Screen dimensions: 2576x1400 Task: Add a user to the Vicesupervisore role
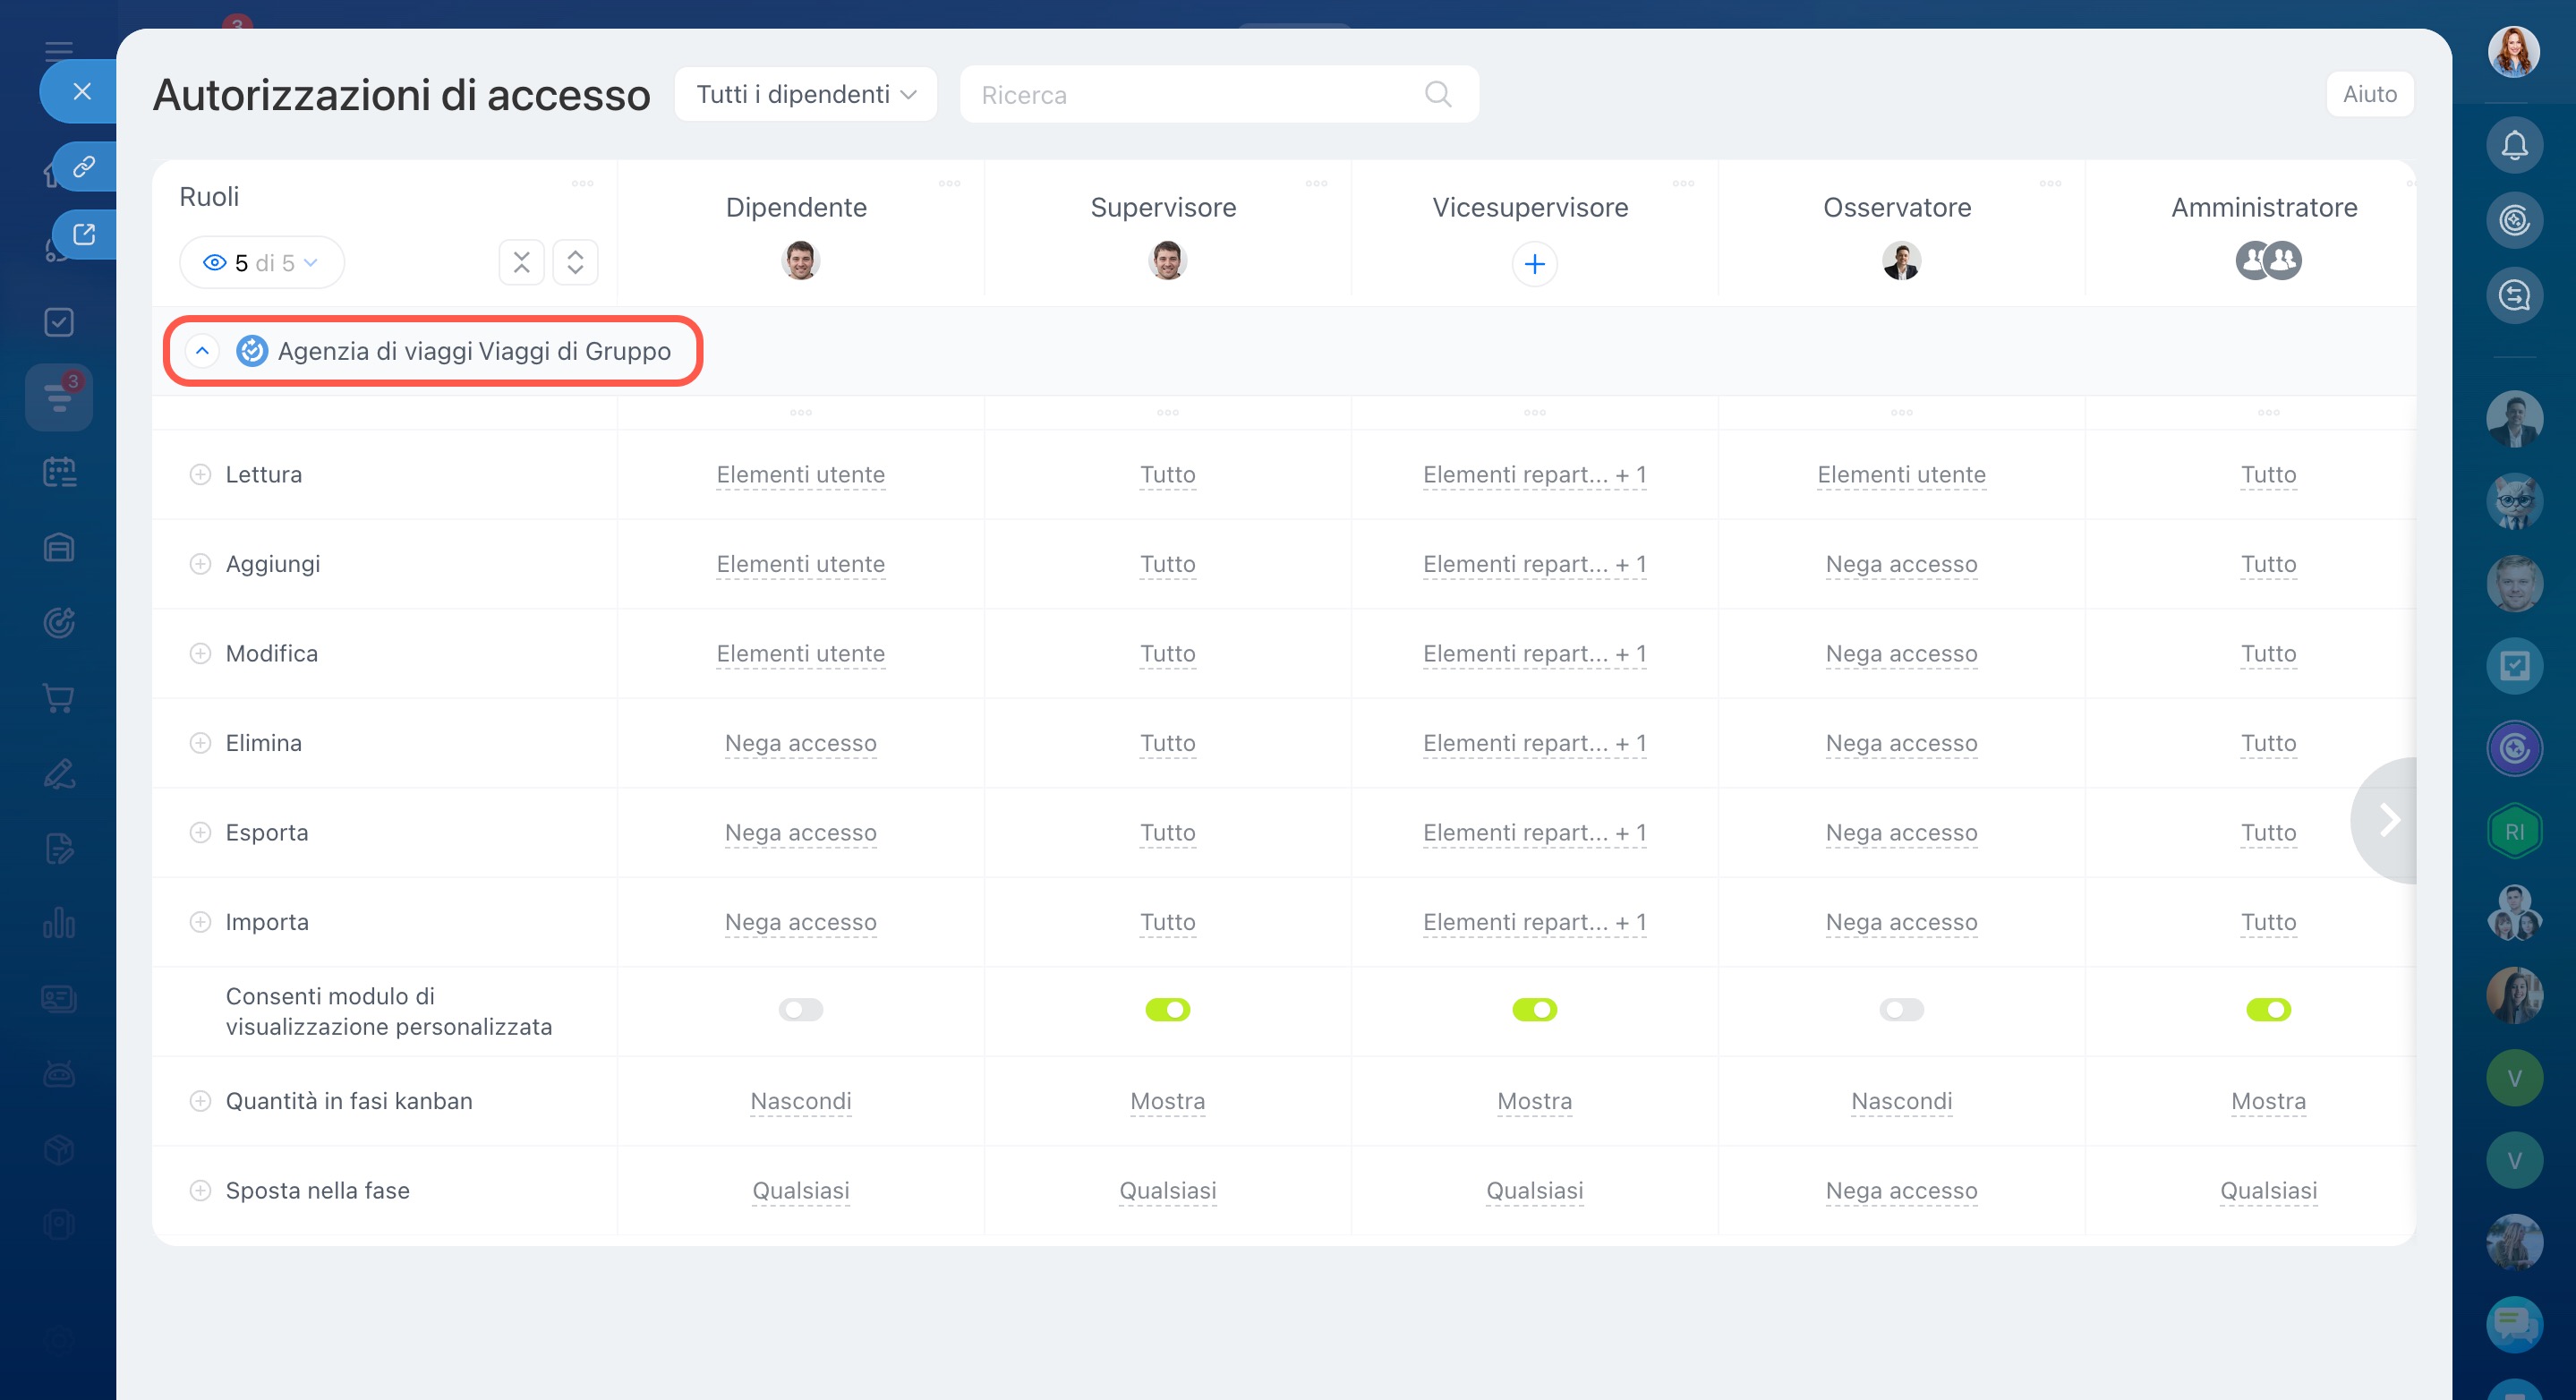1534,264
